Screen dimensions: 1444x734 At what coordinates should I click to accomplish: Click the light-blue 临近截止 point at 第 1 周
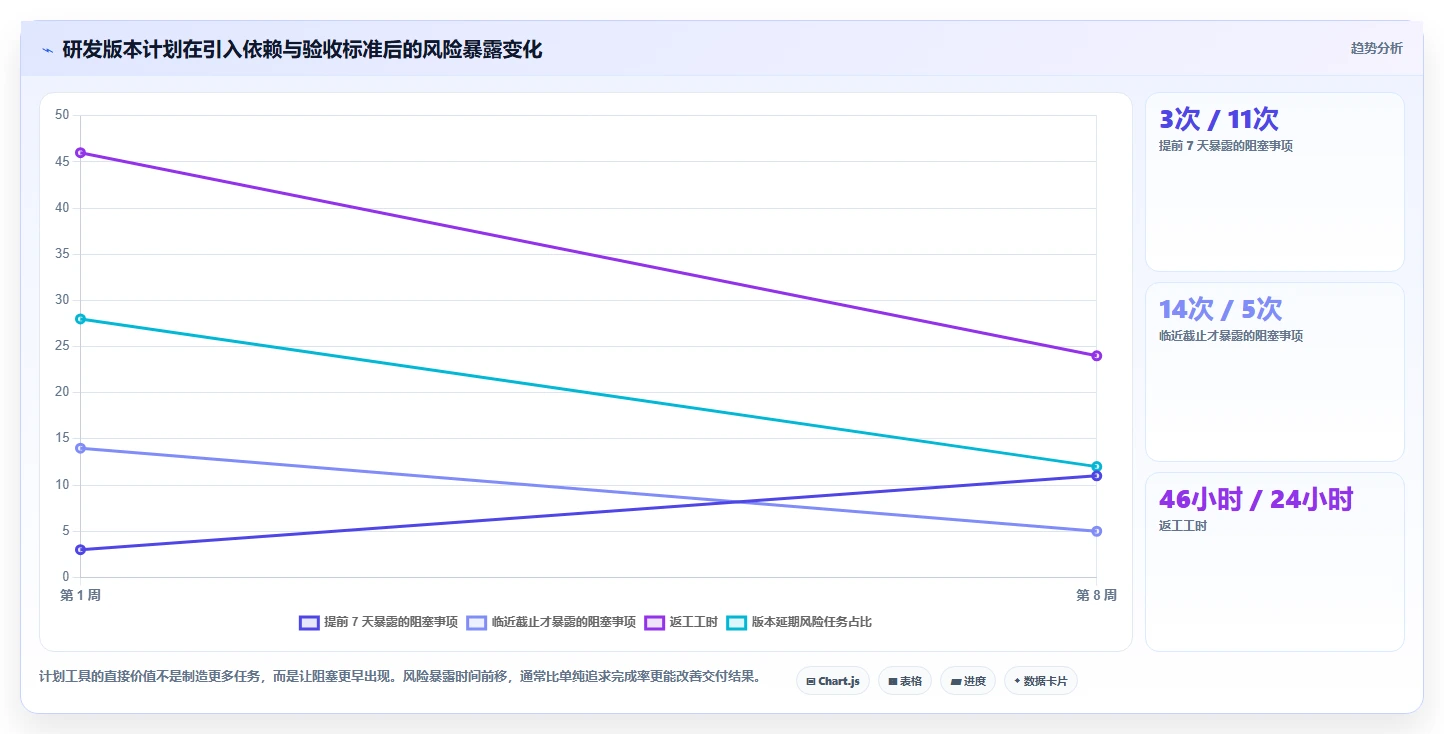pyautogui.click(x=80, y=448)
